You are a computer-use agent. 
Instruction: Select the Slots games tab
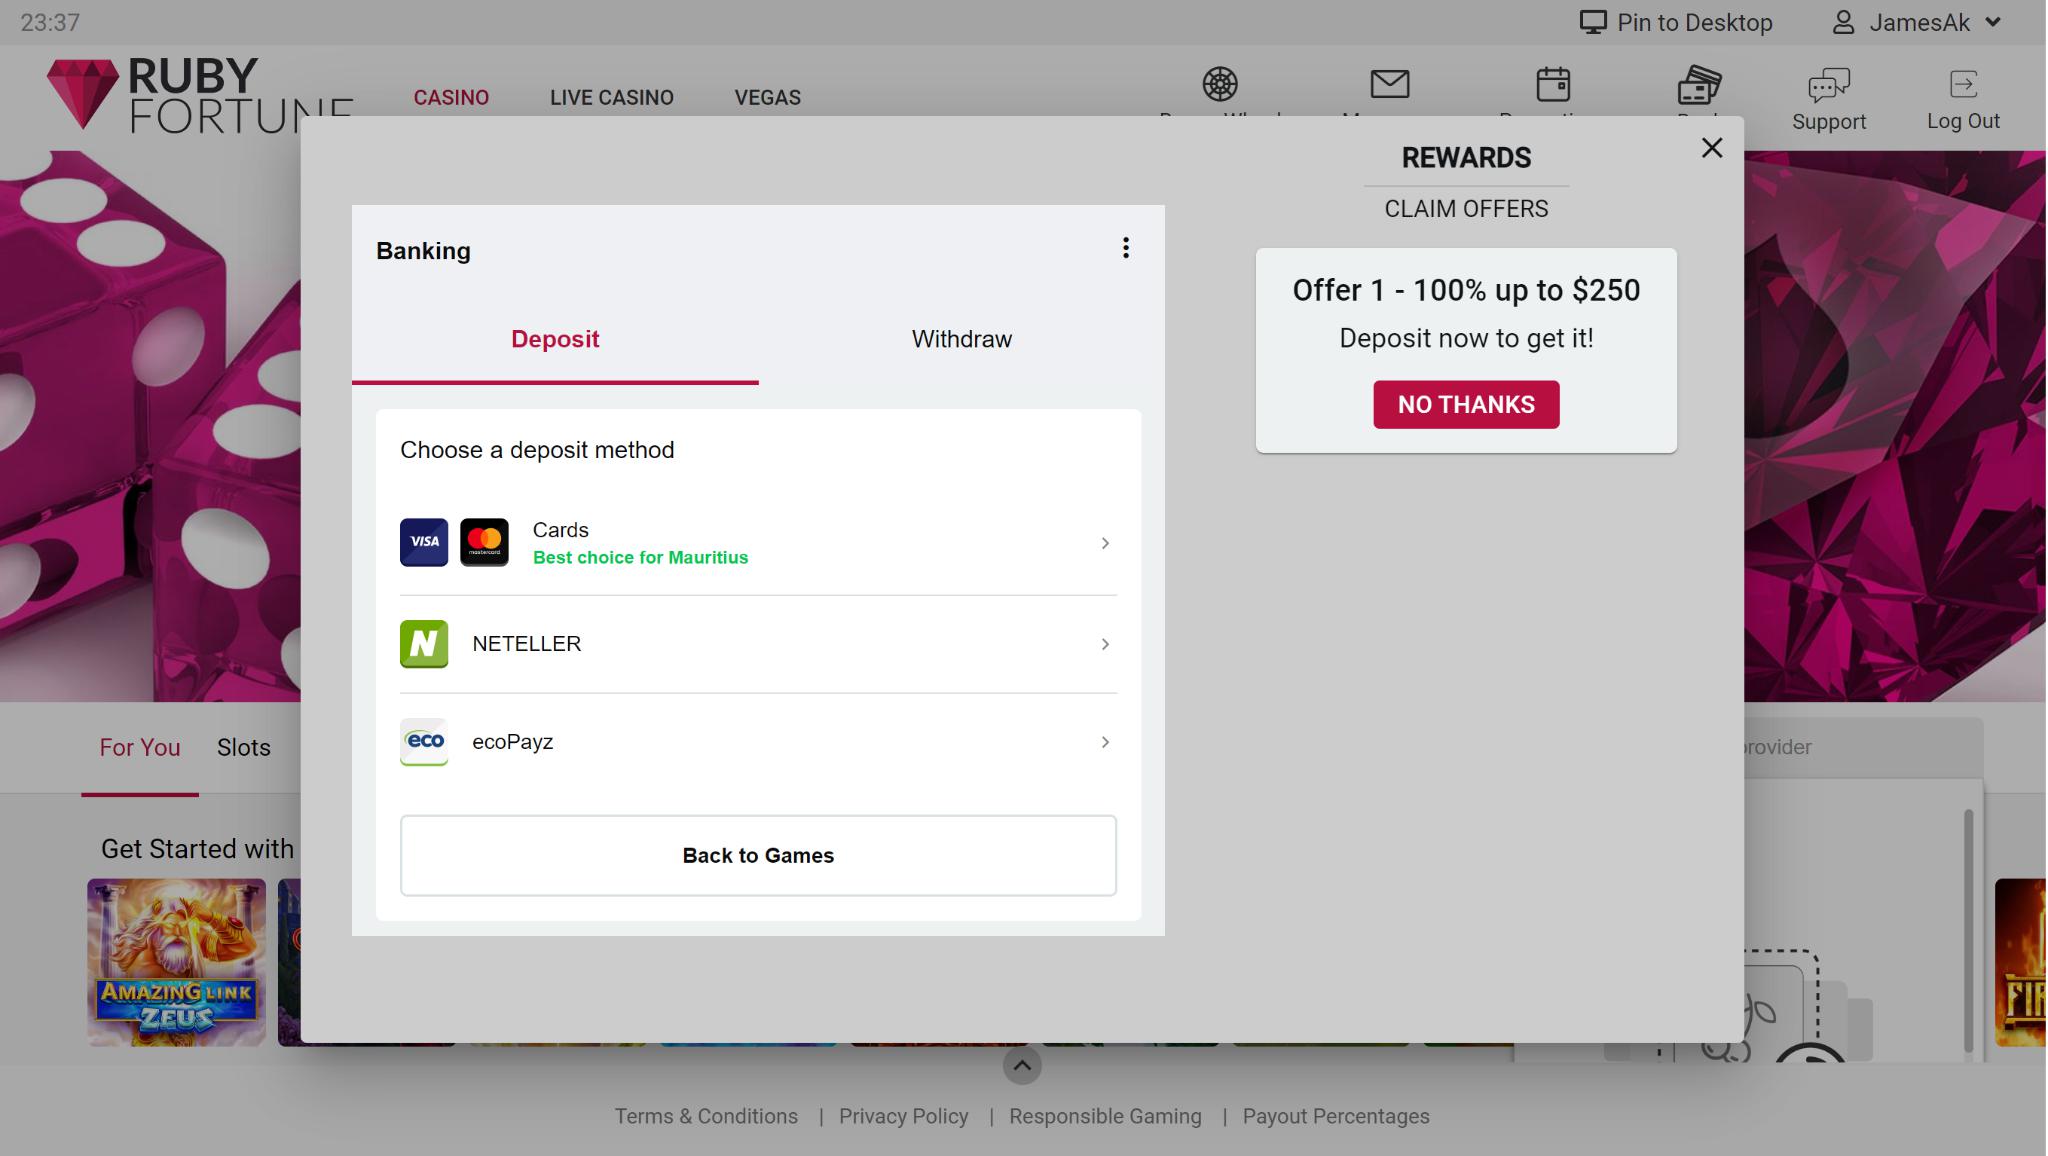pyautogui.click(x=244, y=748)
